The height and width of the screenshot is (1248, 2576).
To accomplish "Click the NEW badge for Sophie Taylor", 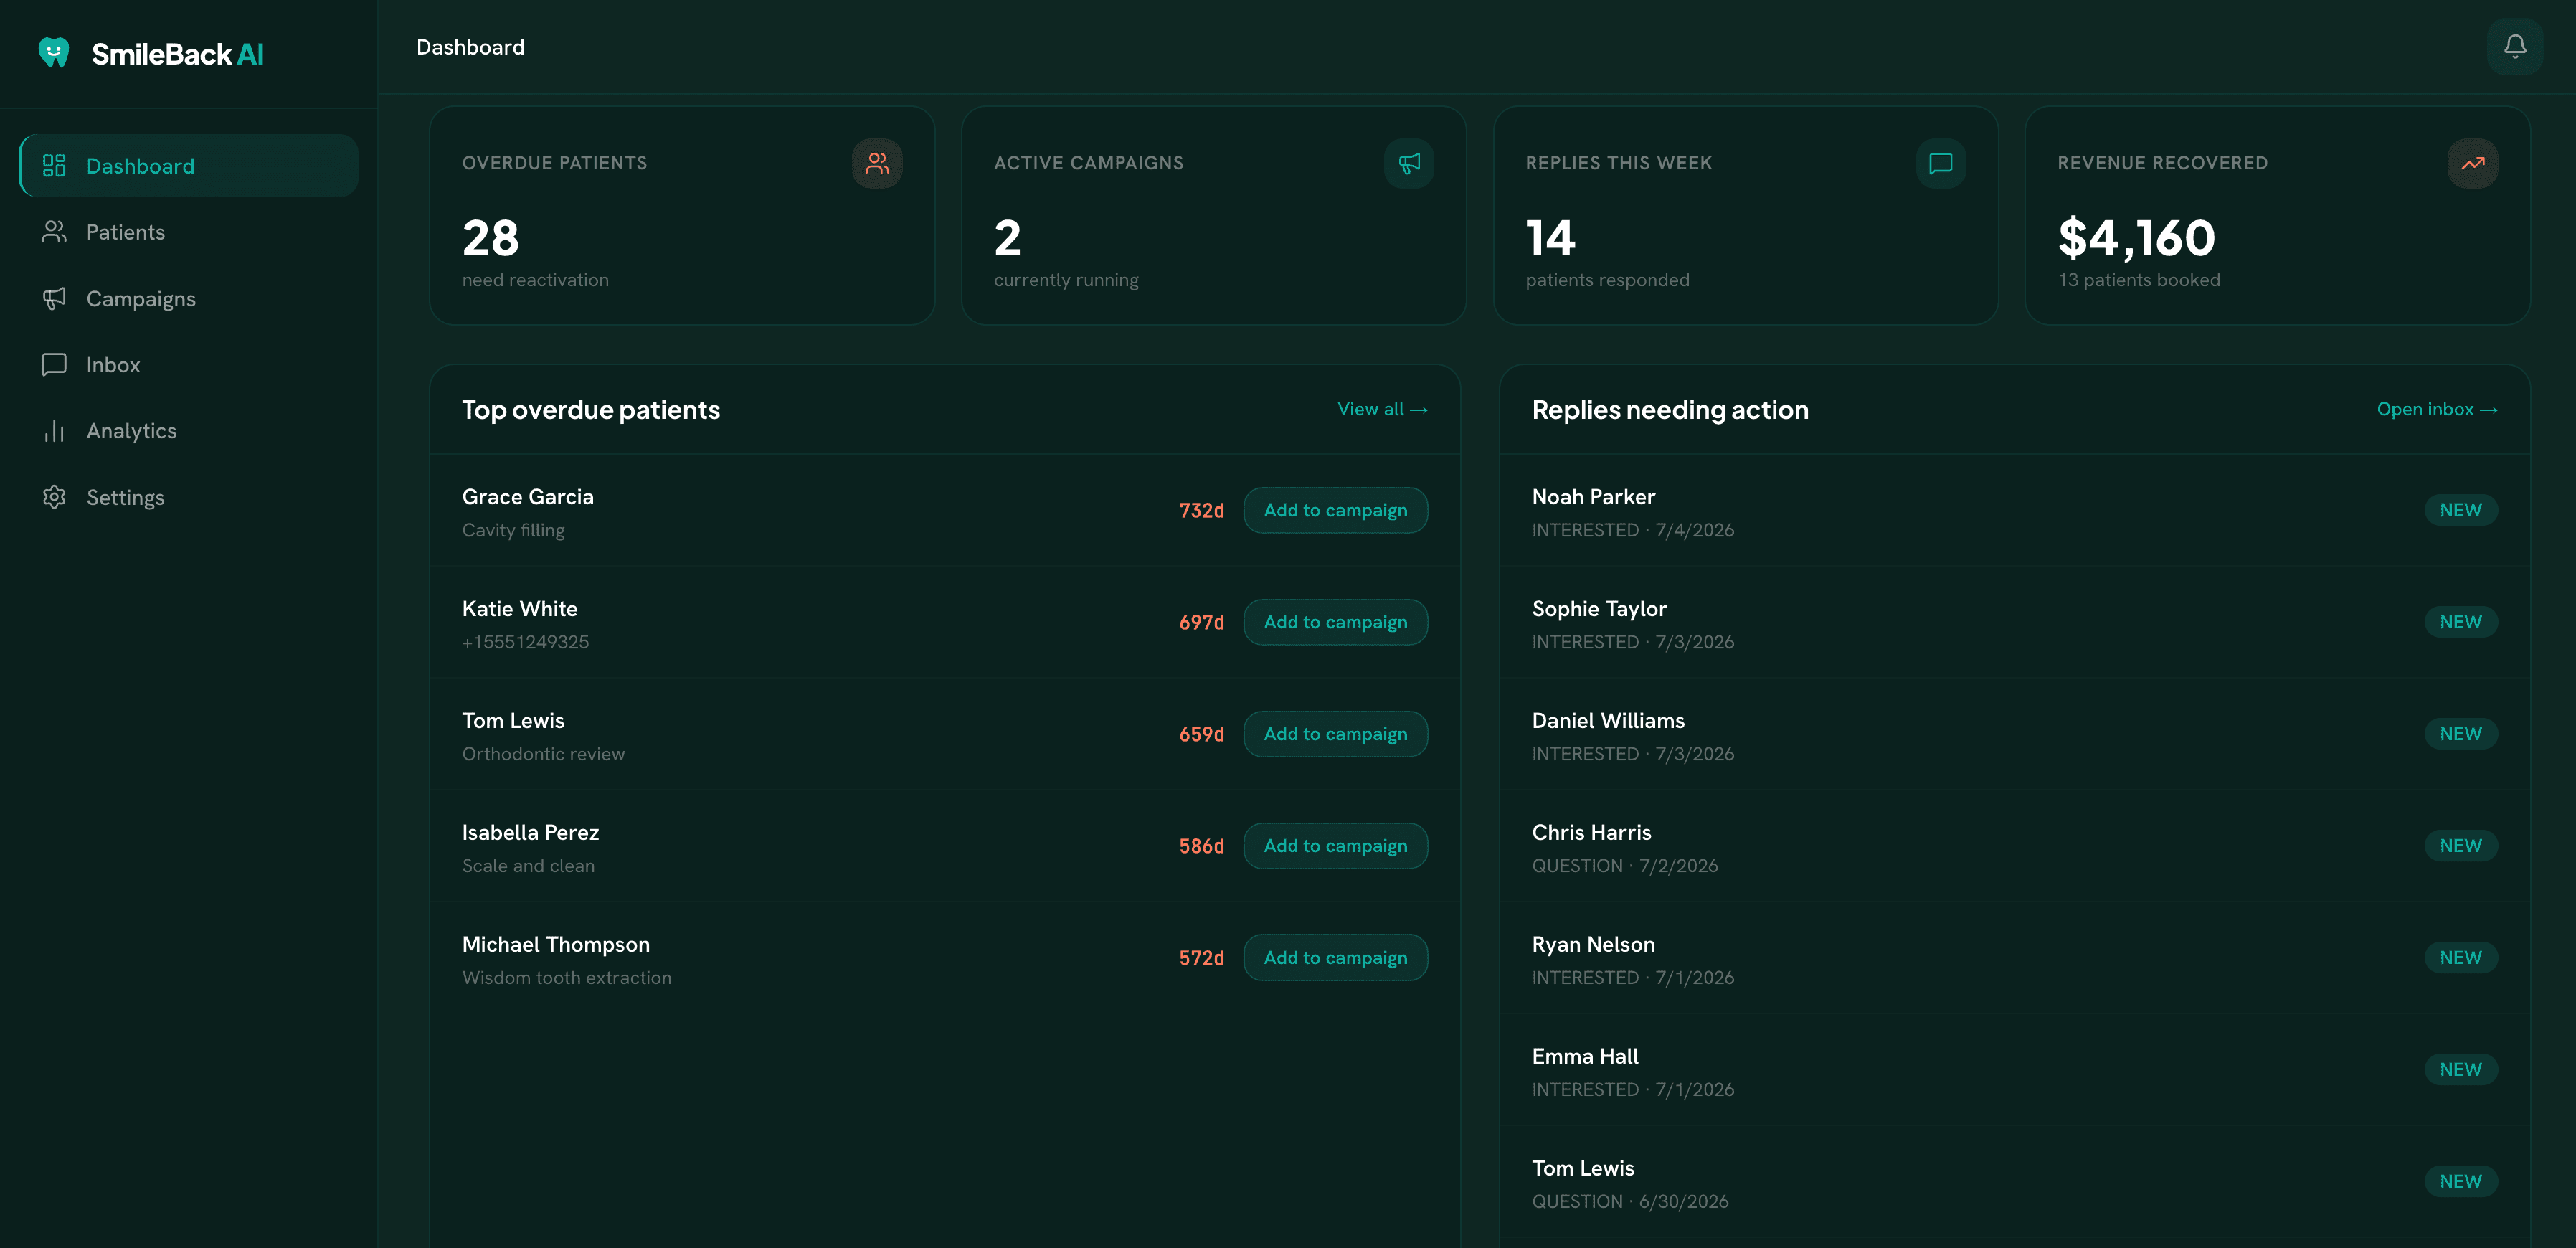I will (2460, 622).
